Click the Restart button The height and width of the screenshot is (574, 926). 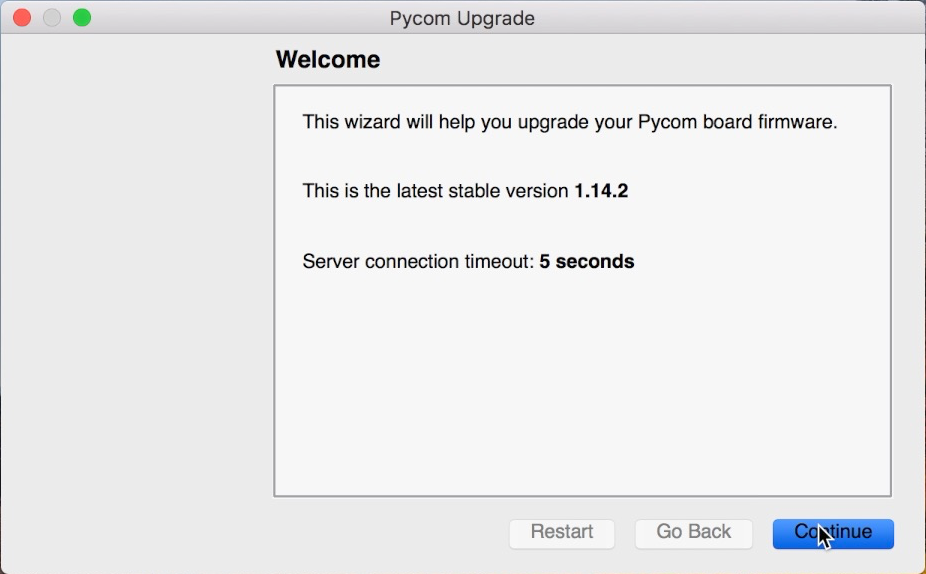click(x=562, y=533)
